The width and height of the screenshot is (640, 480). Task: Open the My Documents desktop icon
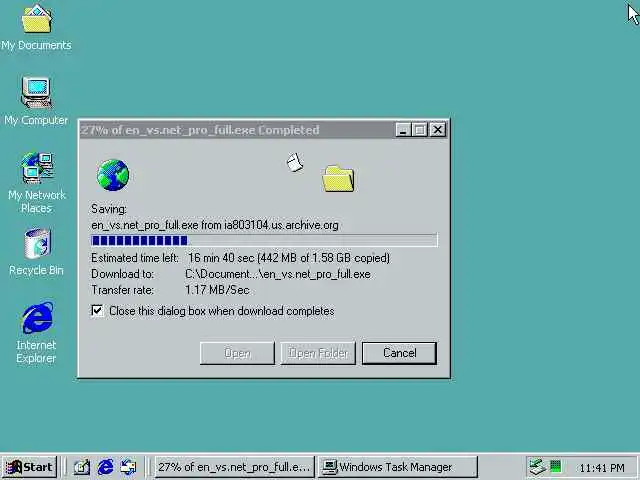36,28
